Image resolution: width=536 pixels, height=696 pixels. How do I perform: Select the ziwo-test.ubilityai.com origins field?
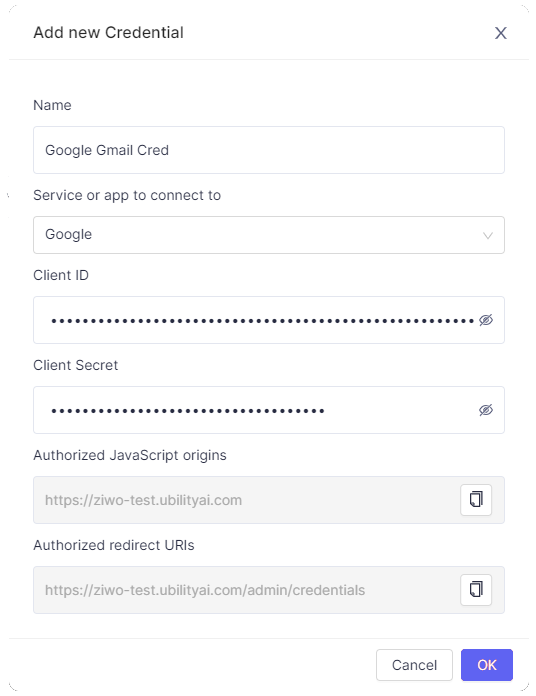point(246,500)
